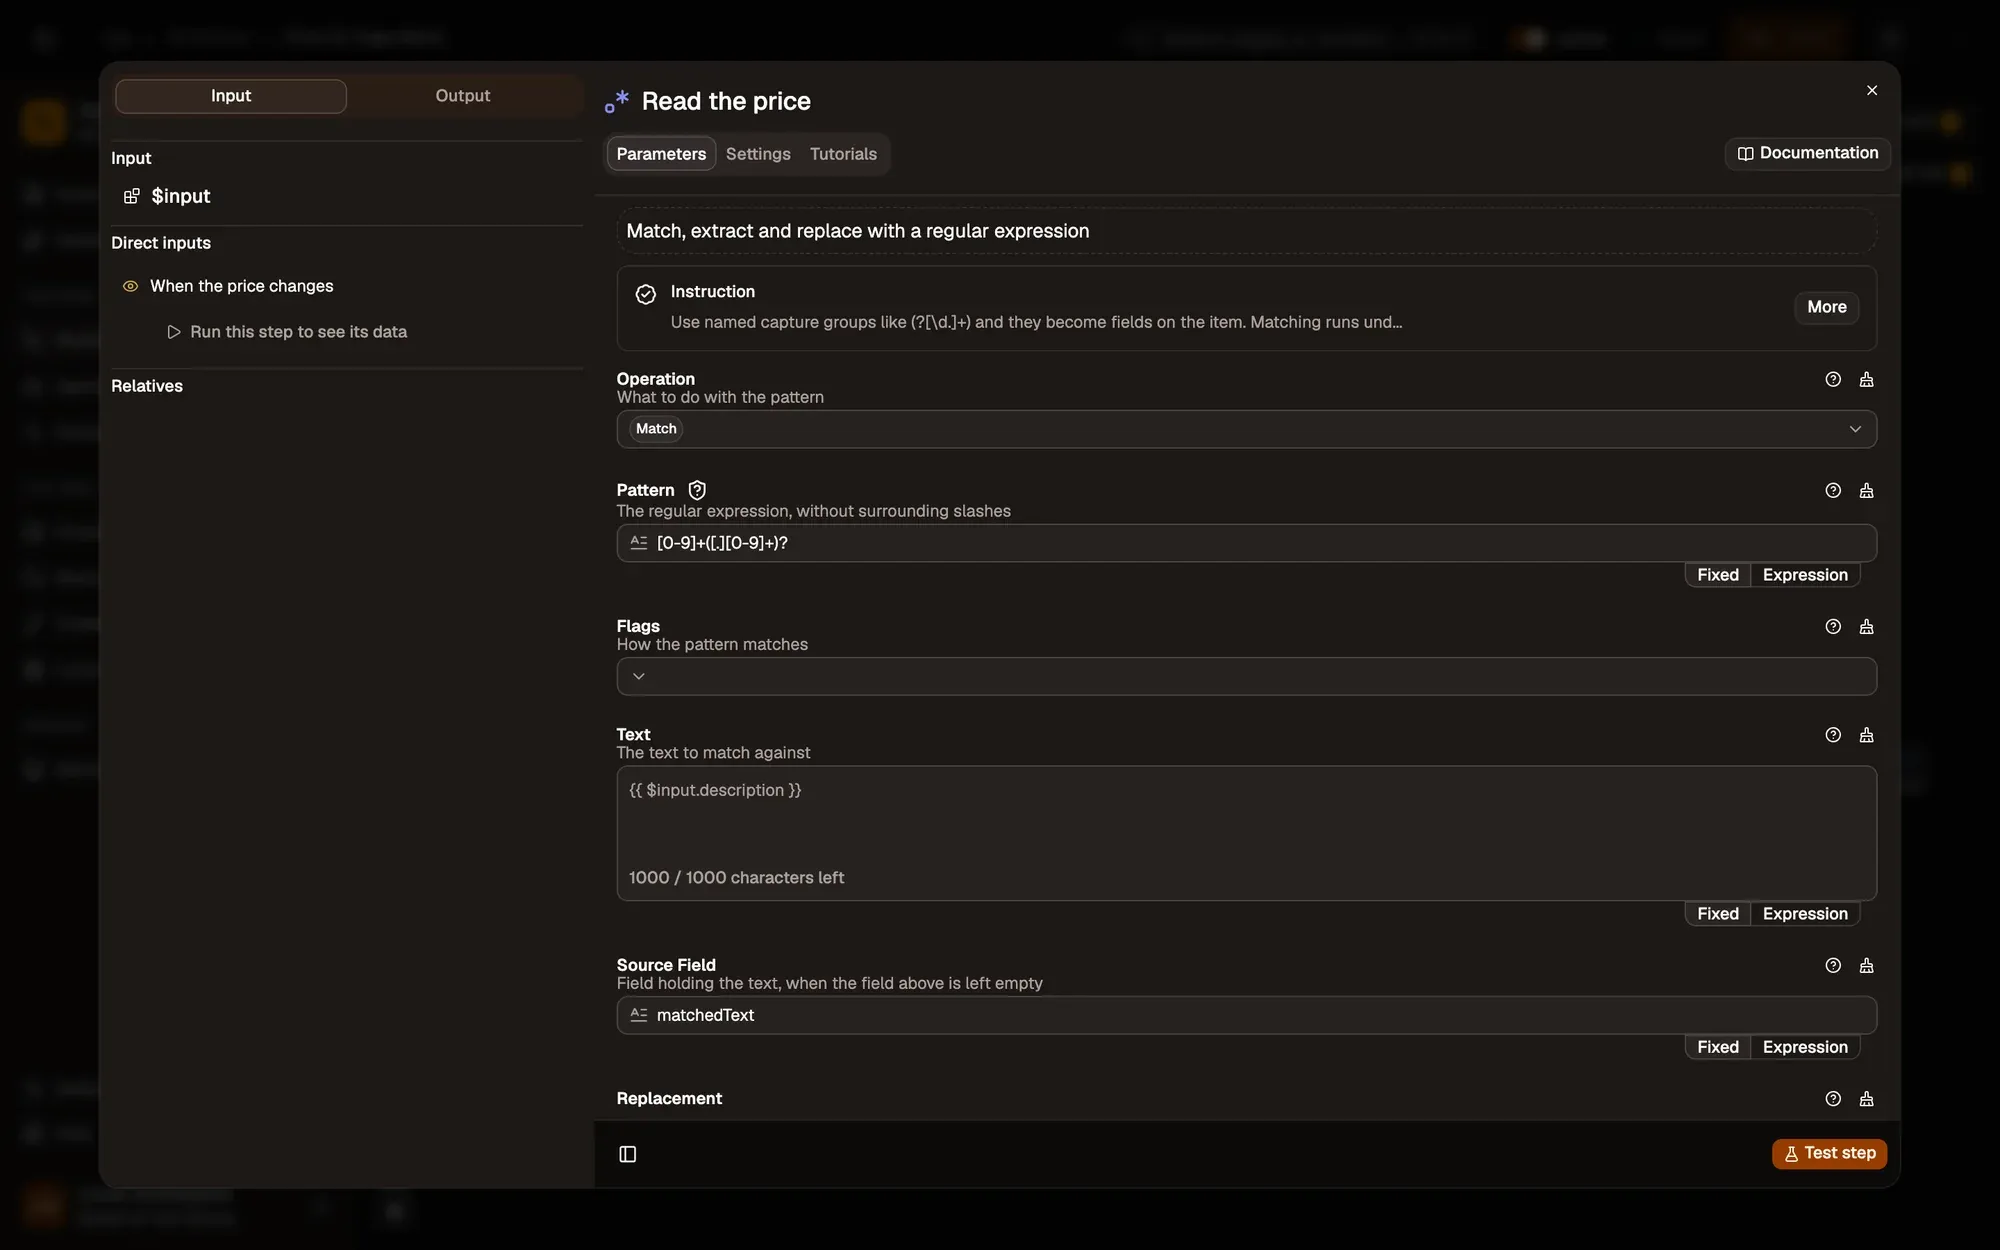Click the Operation field options icon
This screenshot has width=2000, height=1250.
(x=1866, y=380)
